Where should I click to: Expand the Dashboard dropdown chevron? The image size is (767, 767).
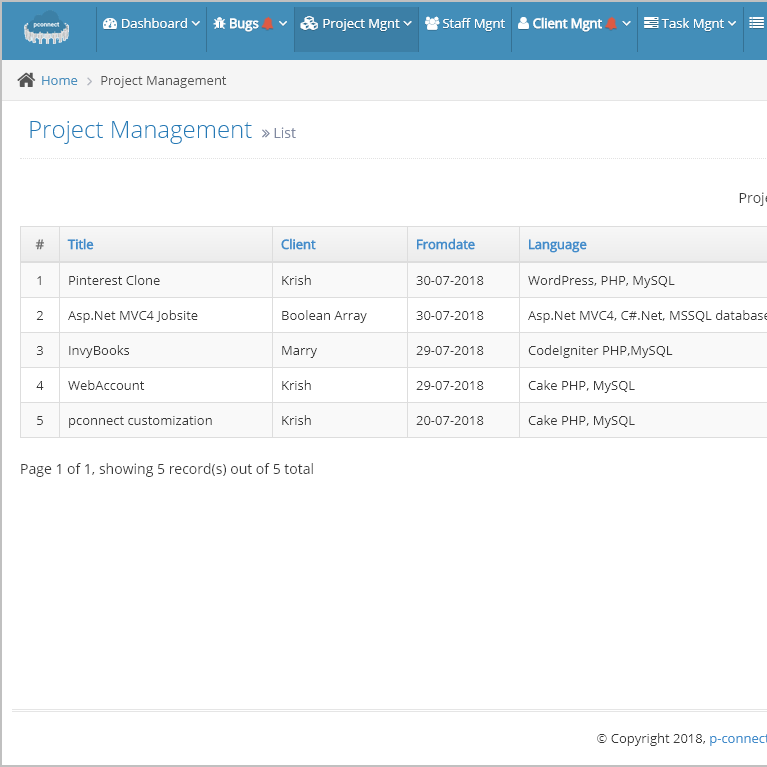point(196,23)
